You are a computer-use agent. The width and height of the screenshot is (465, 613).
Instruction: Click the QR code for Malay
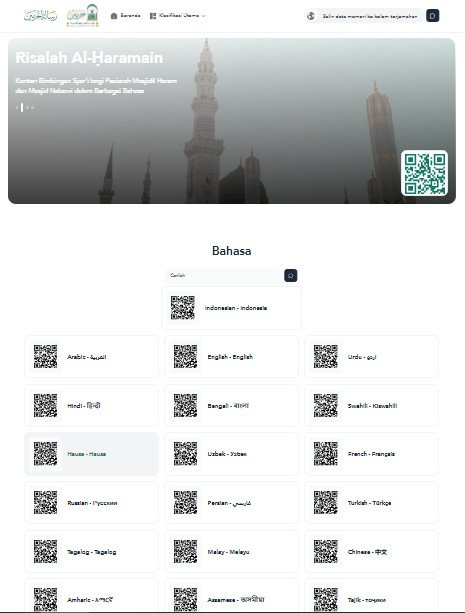pyautogui.click(x=185, y=552)
